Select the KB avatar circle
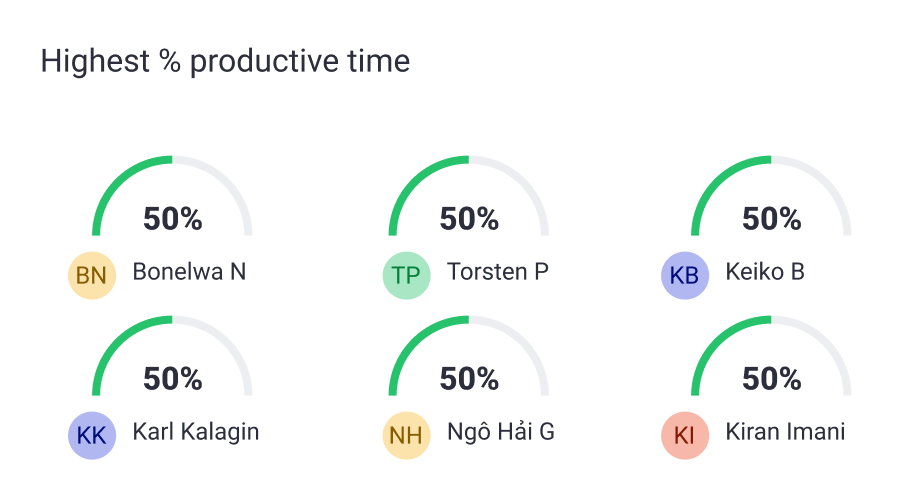Screen dimensions: 908x499 685,276
